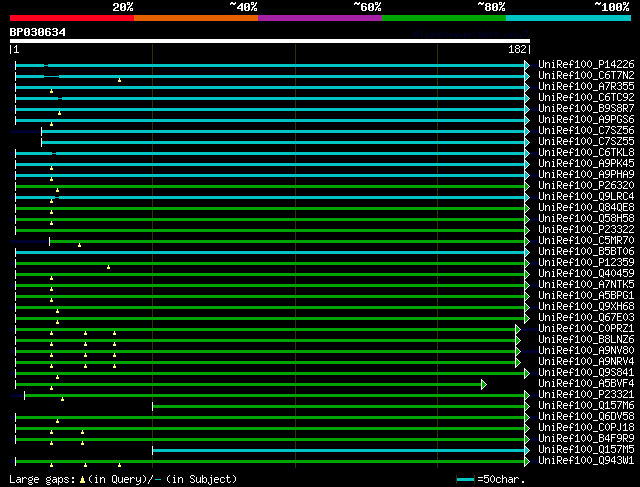
Task: Select UniRef100_A7NTK5 label
Action: pos(586,285)
